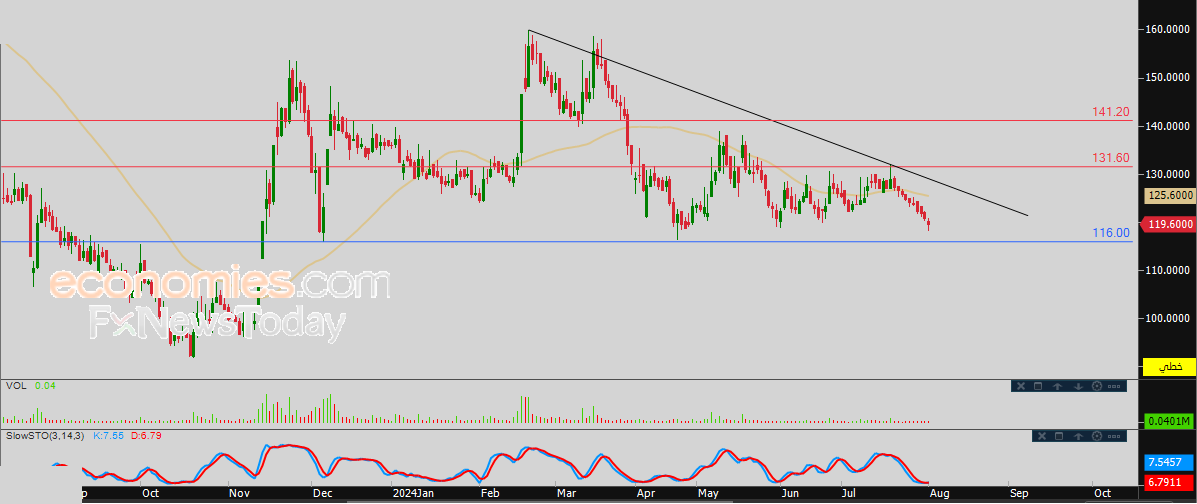Image resolution: width=1197 pixels, height=504 pixels.
Task: Select the 116.00 support level label
Action: tap(1109, 233)
